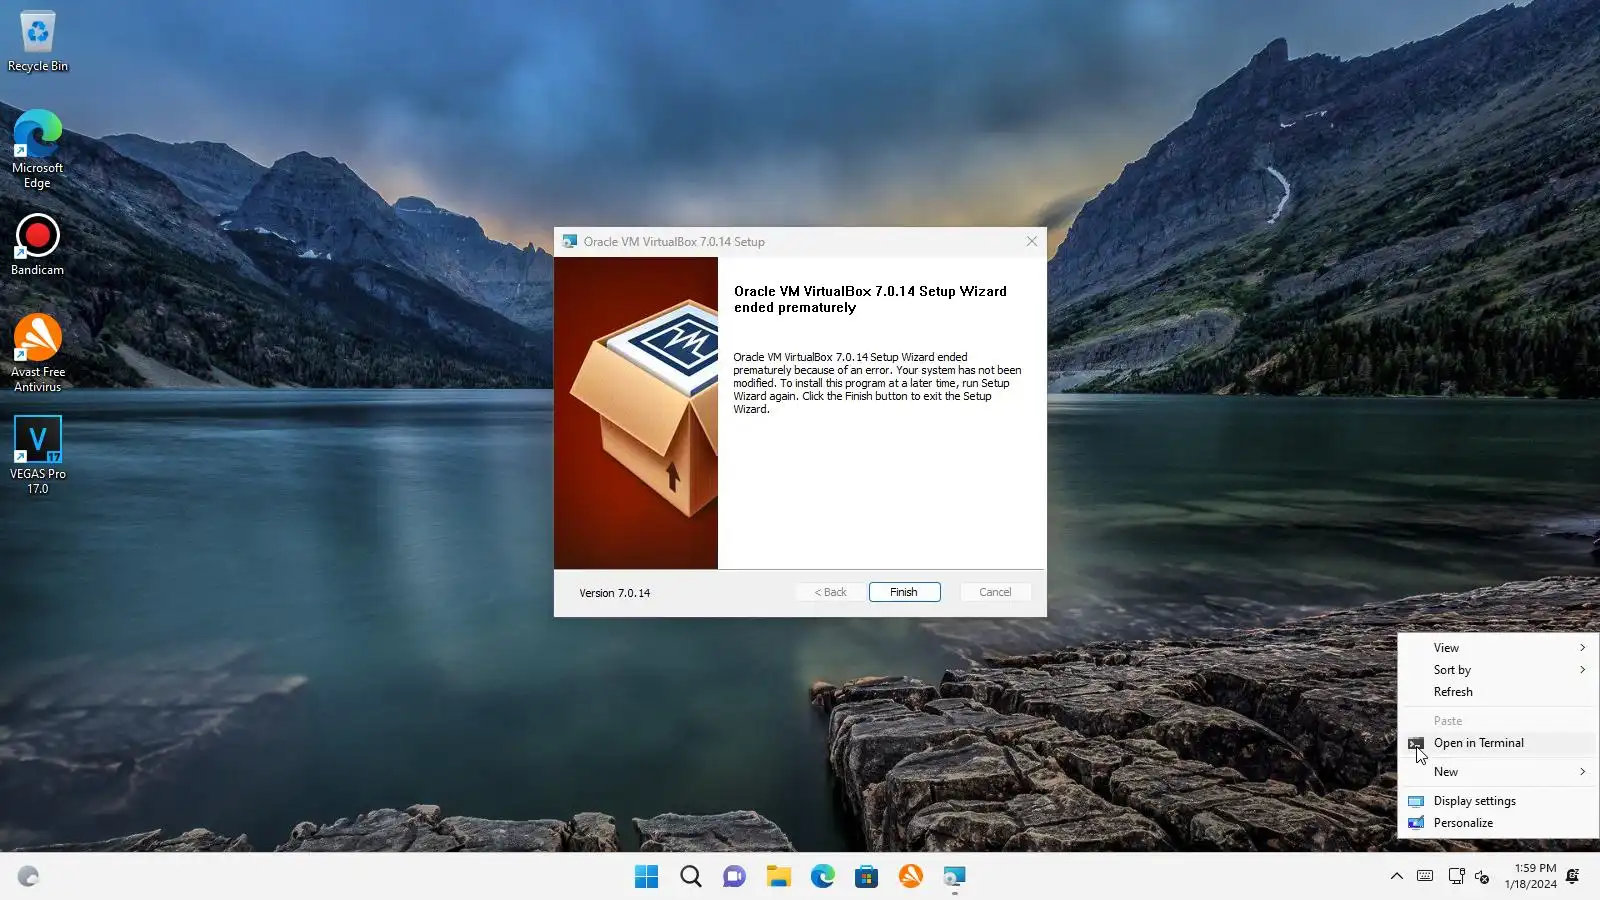
Task: Choose Refresh from the context menu
Action: click(x=1498, y=692)
